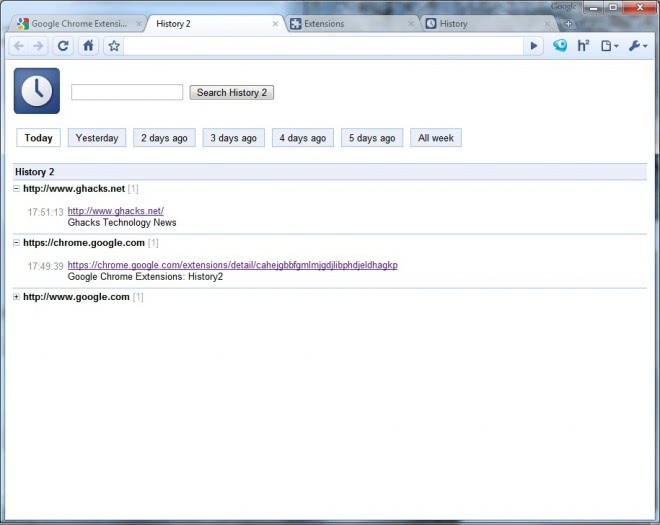
Task: Show Yesterday's history
Action: coord(97,138)
